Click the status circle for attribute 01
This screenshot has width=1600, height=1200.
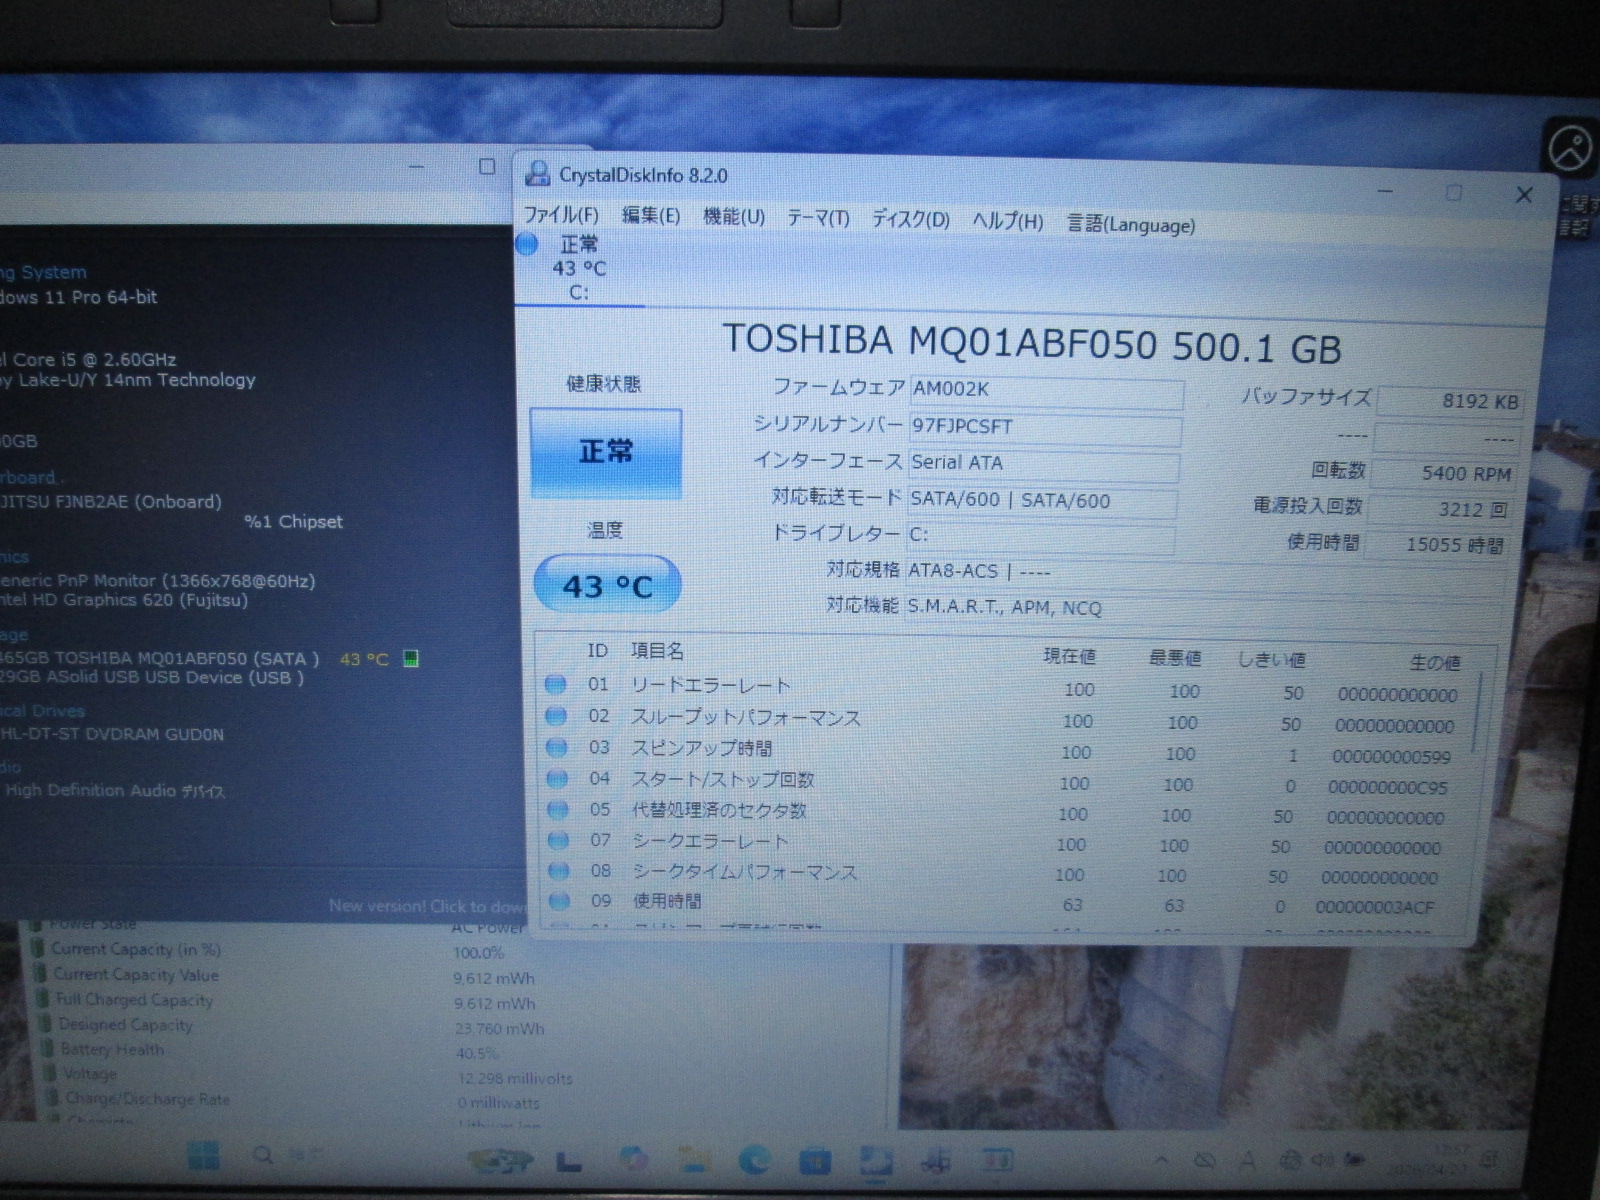pos(556,685)
